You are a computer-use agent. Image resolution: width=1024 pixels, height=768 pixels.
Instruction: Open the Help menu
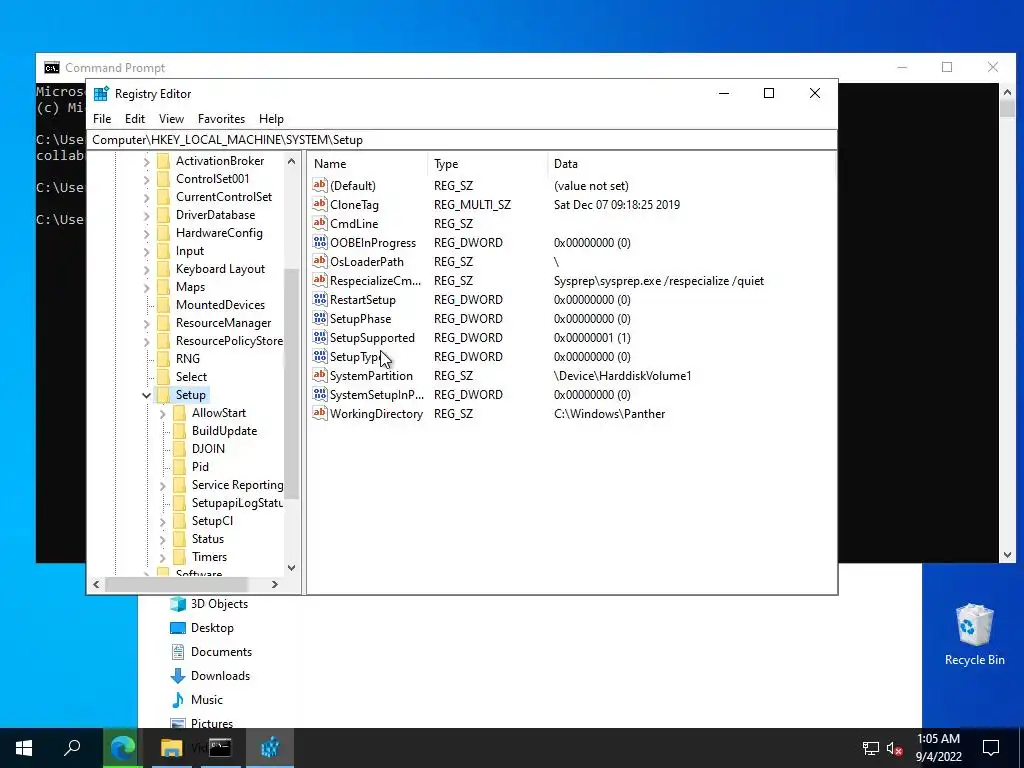coord(271,119)
